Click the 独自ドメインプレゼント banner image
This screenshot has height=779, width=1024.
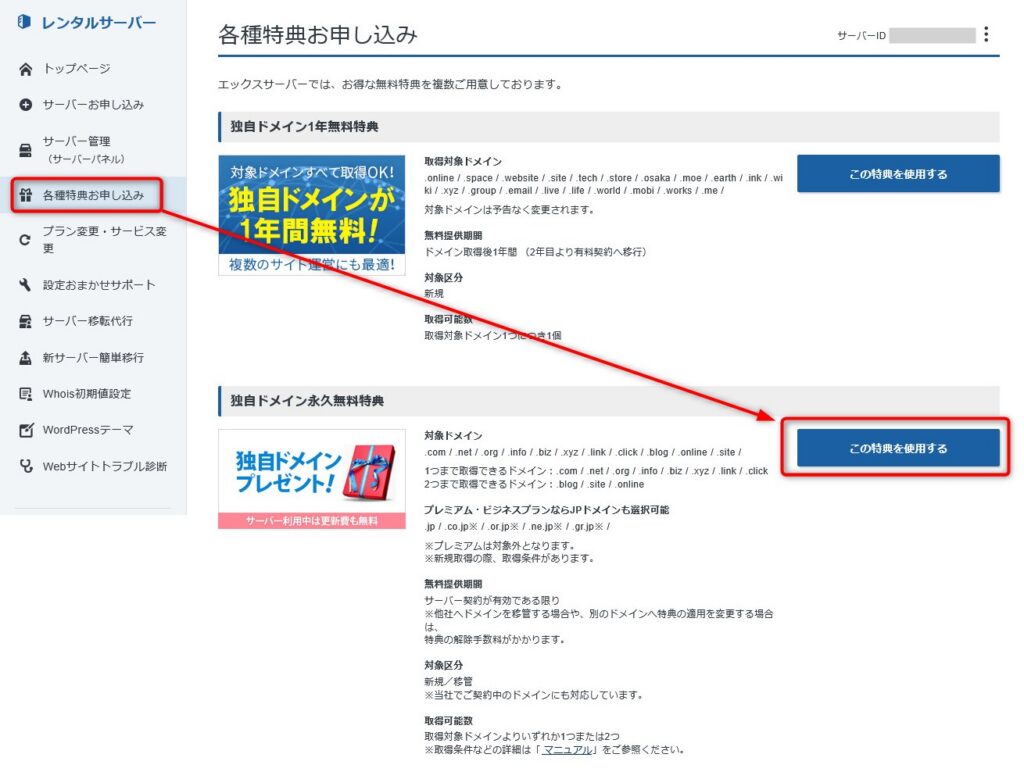(x=311, y=478)
